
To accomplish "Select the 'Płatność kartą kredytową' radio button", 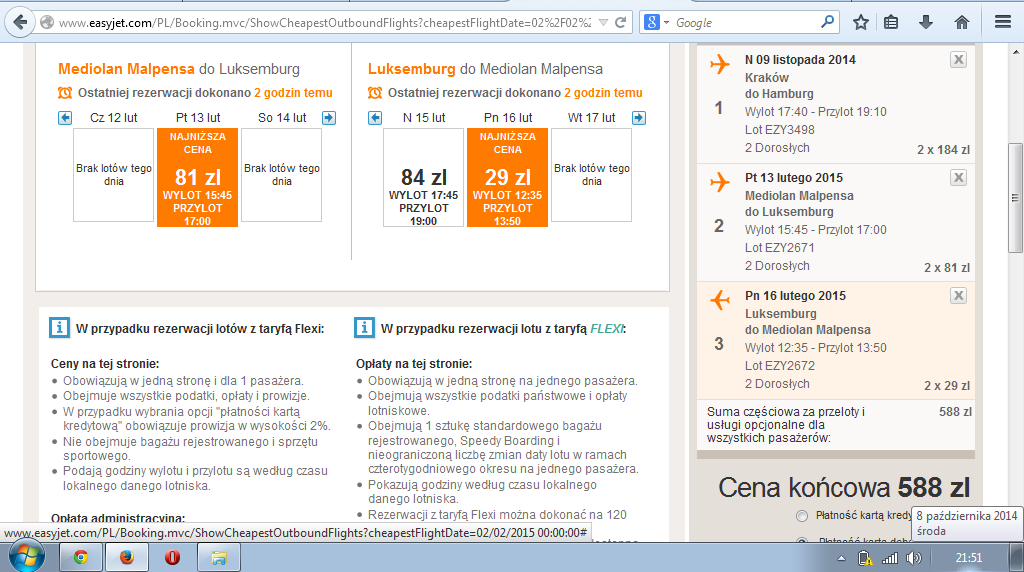I will [802, 516].
